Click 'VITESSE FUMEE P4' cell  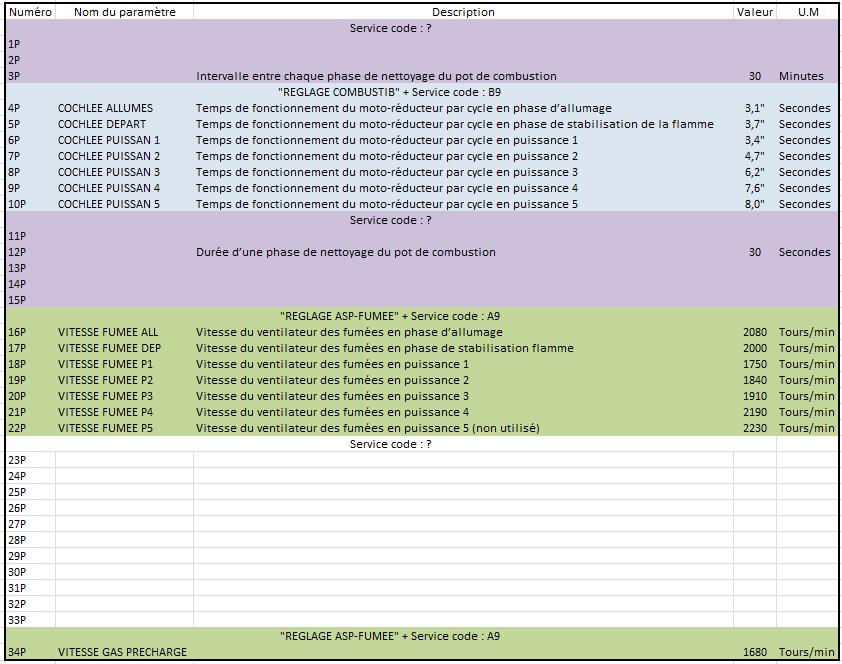(105, 412)
